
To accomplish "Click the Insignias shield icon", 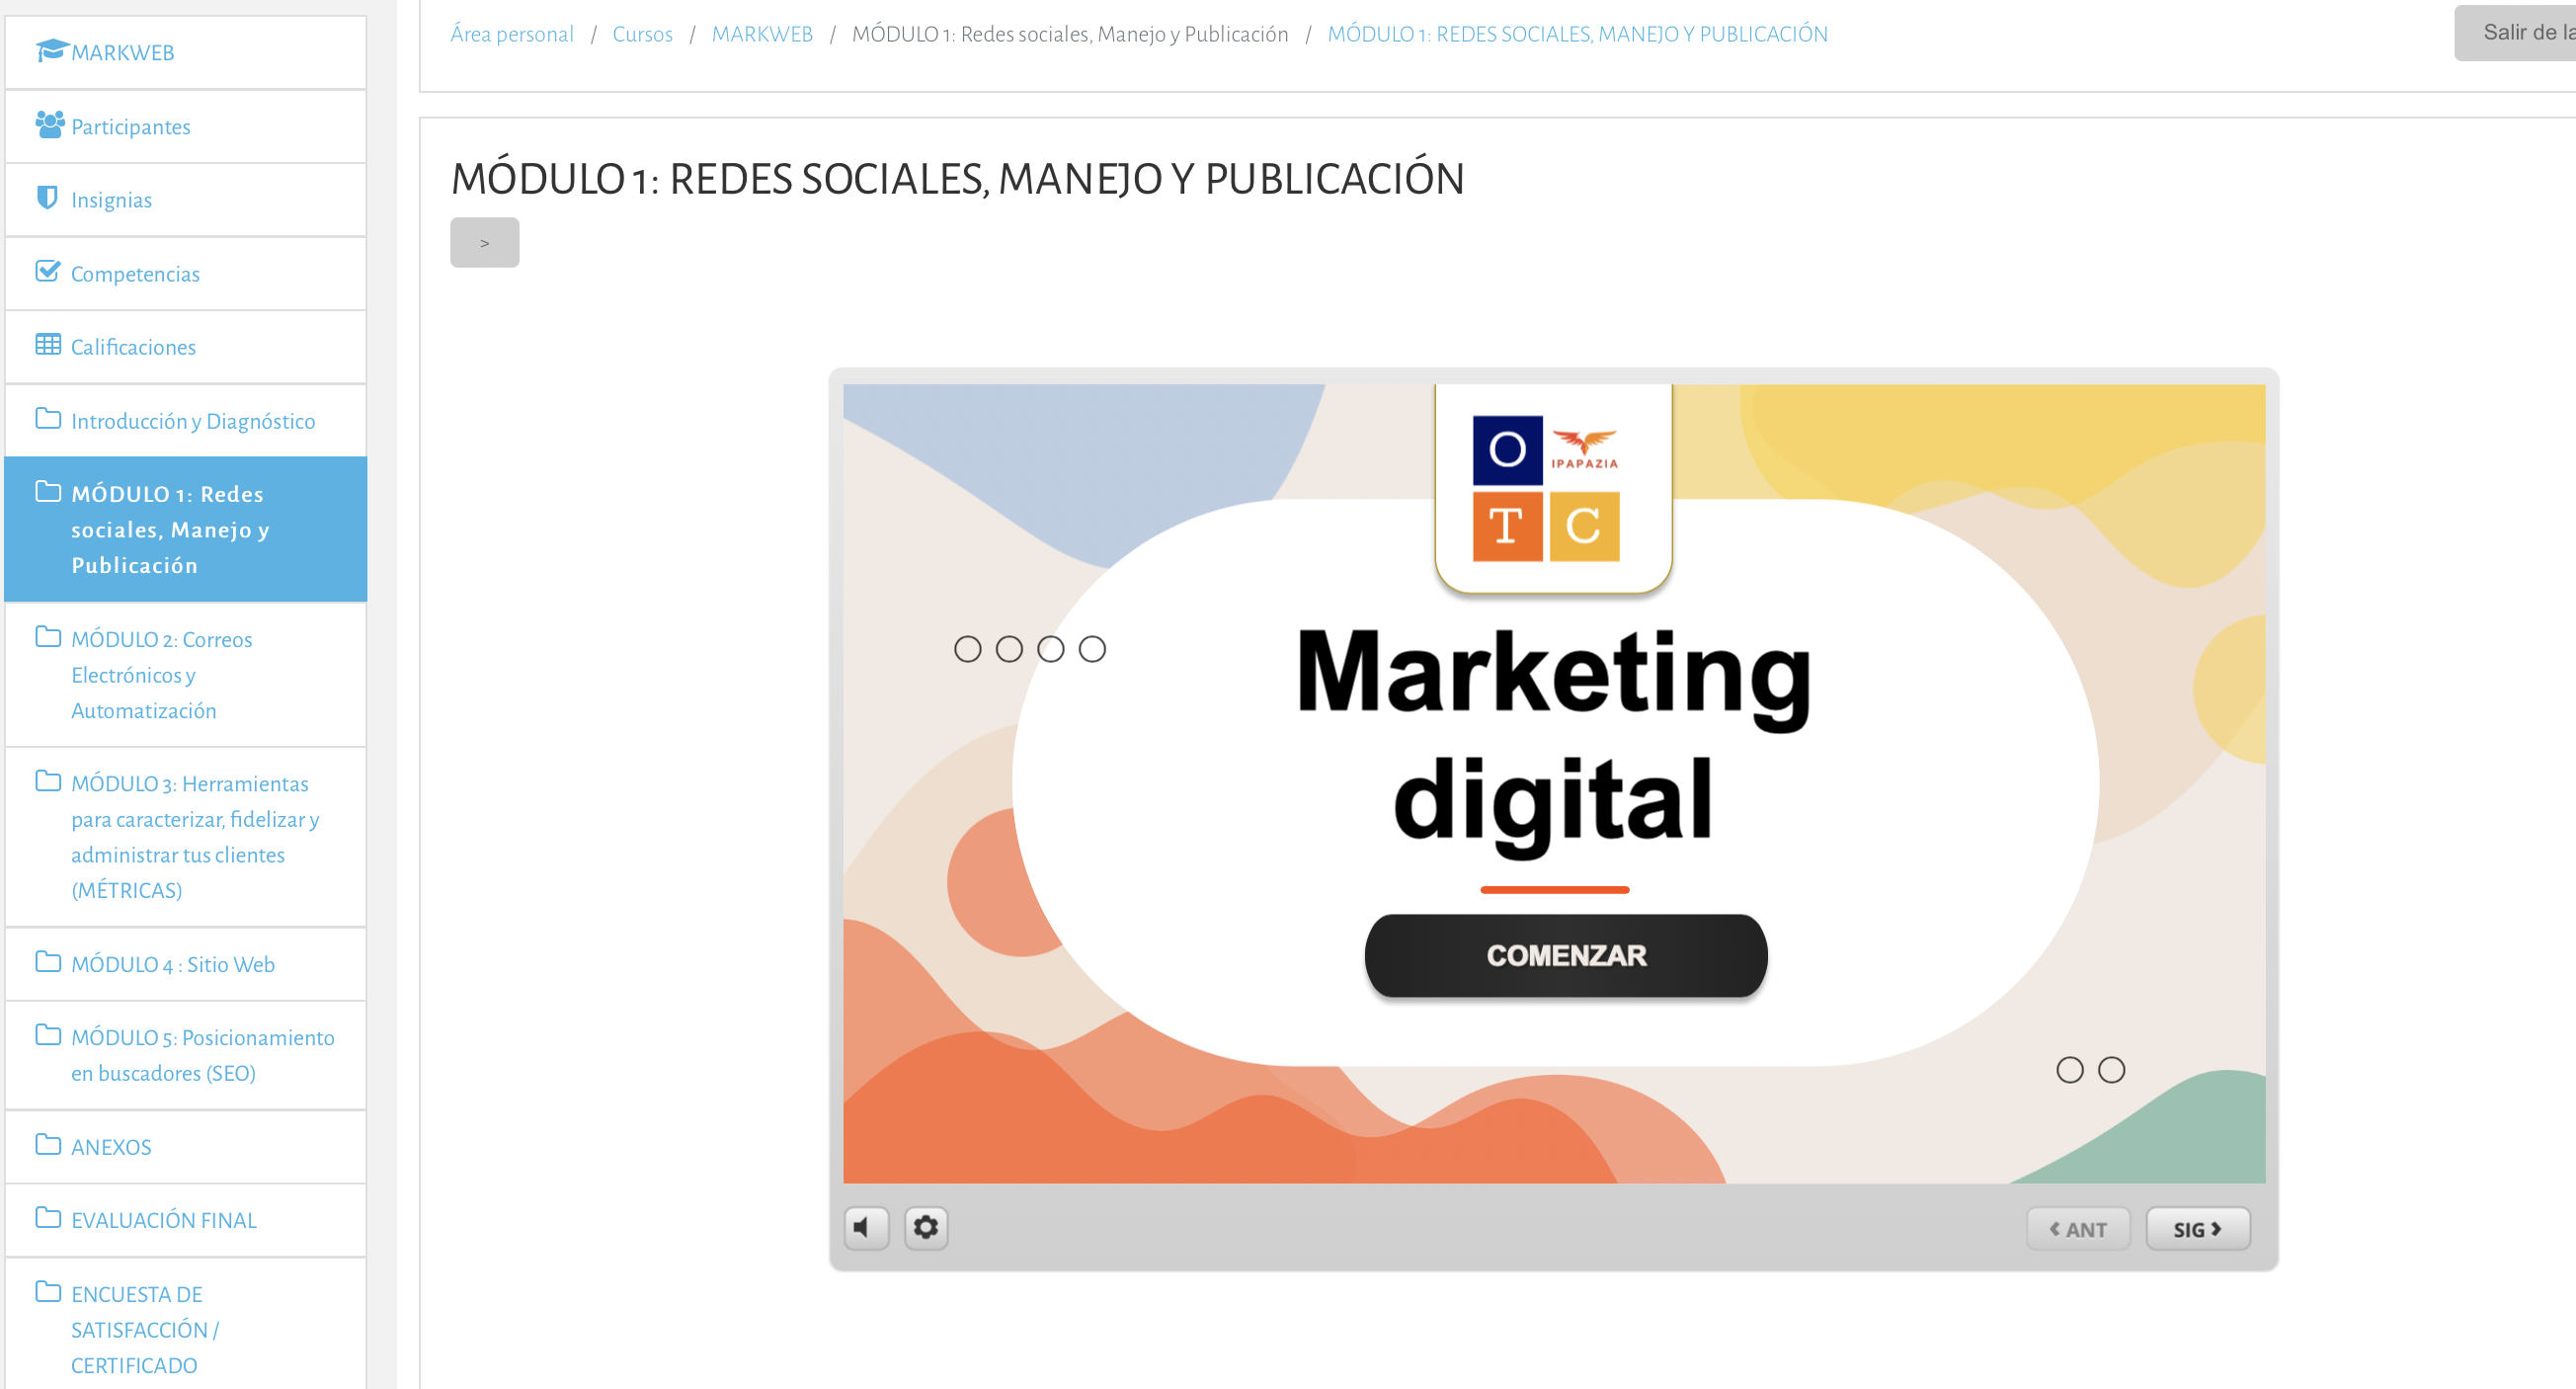I will tap(46, 198).
